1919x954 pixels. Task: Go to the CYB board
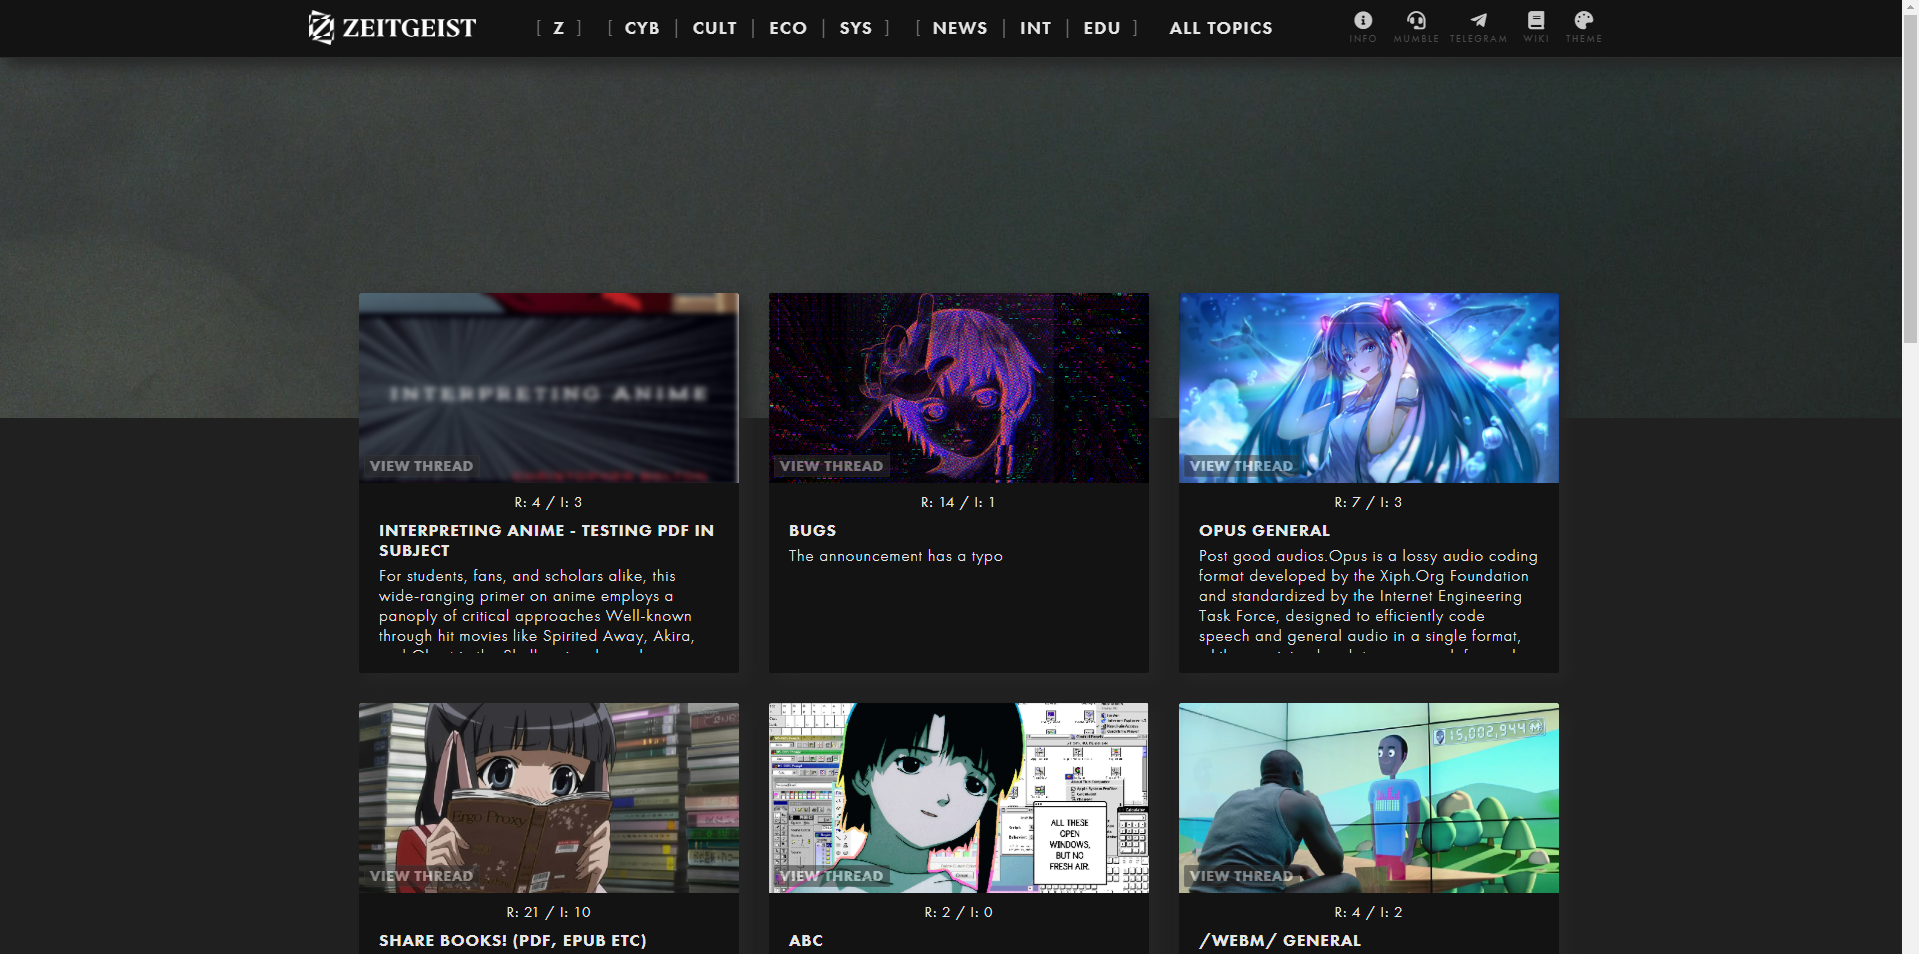point(642,28)
